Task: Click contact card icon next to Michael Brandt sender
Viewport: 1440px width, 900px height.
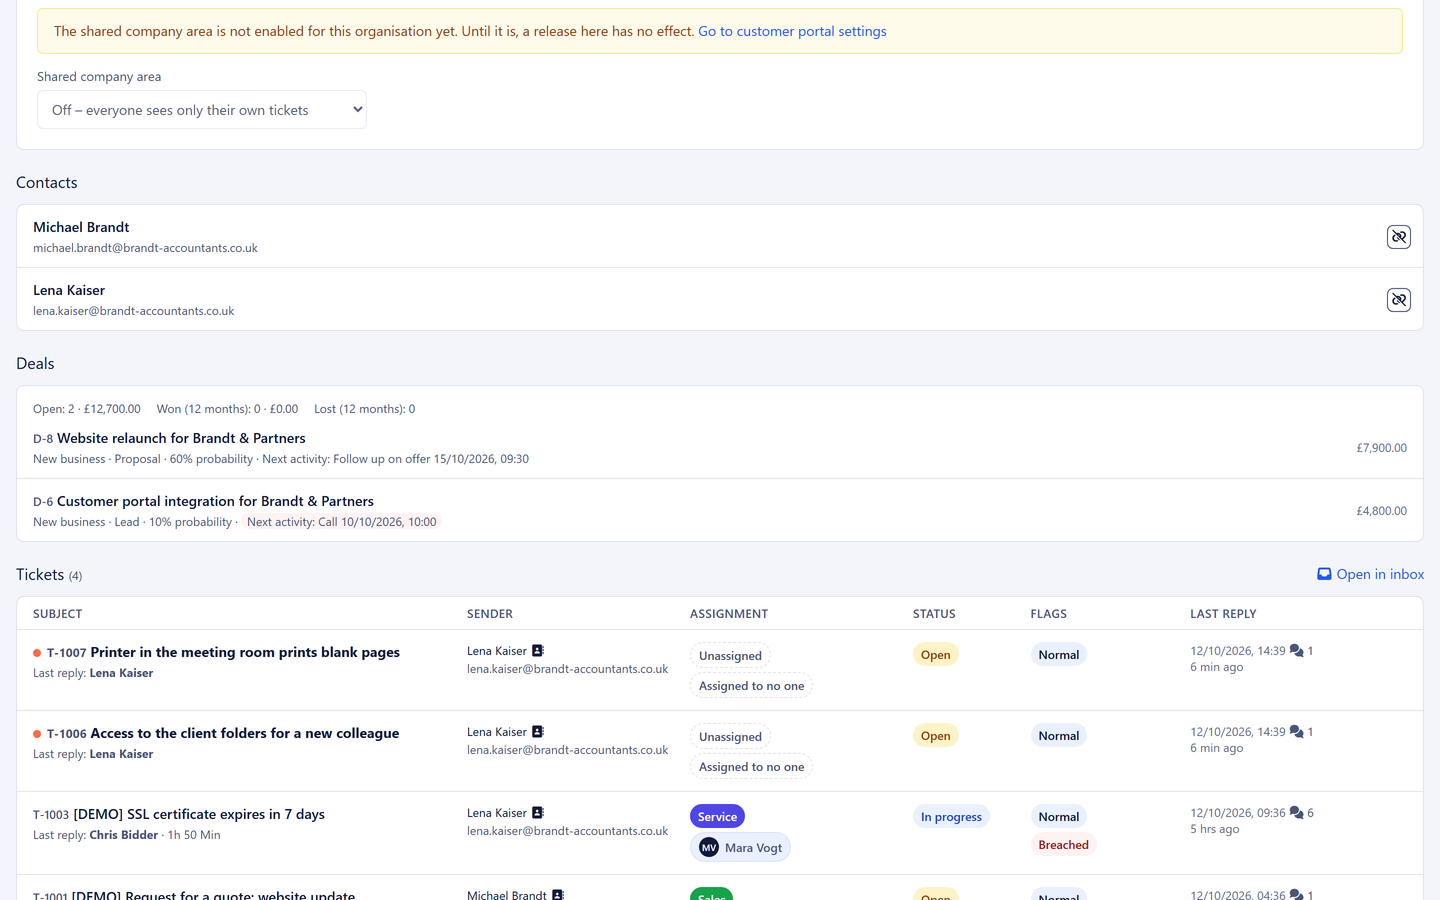Action: tap(558, 894)
